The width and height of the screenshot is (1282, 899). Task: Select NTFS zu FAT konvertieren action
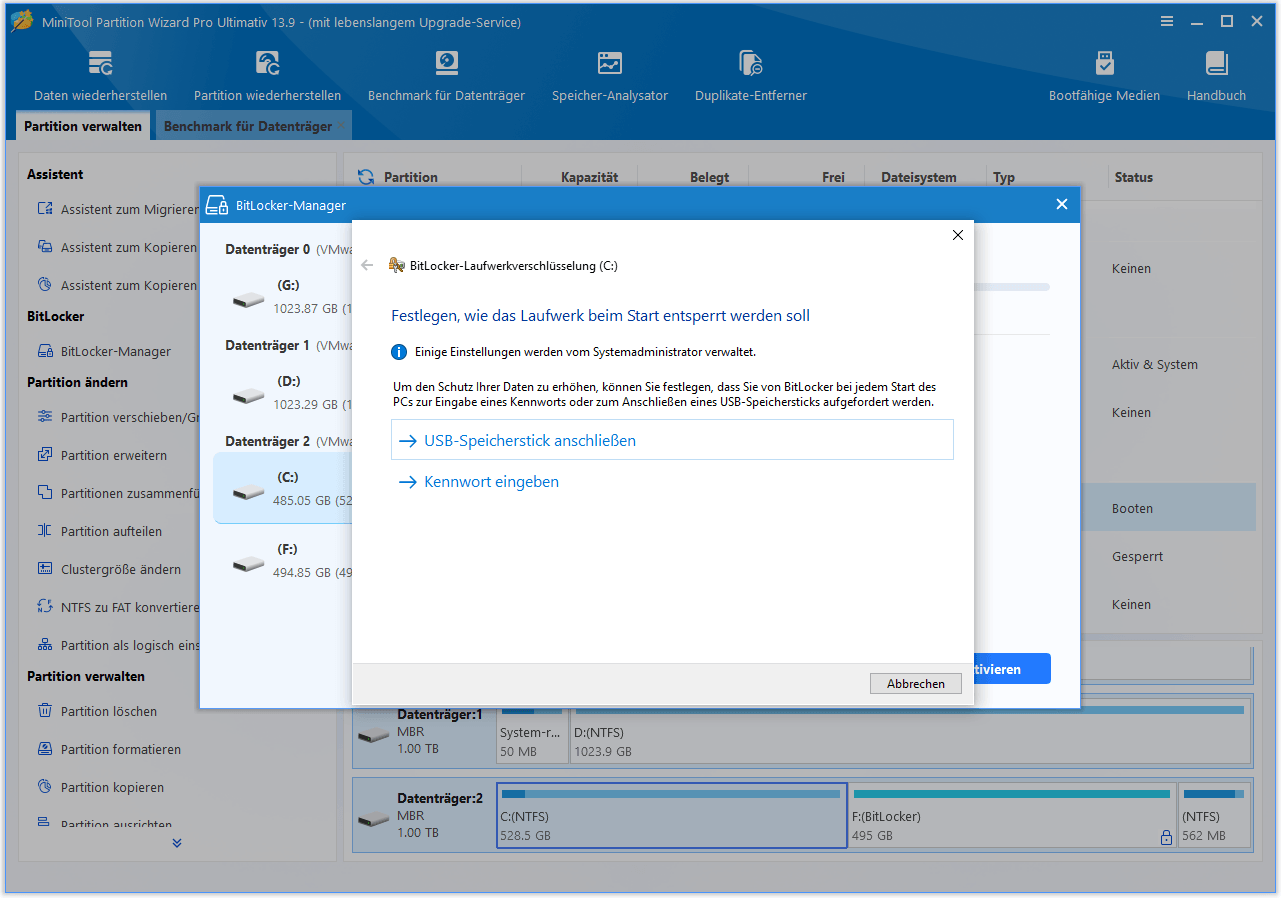tap(117, 607)
